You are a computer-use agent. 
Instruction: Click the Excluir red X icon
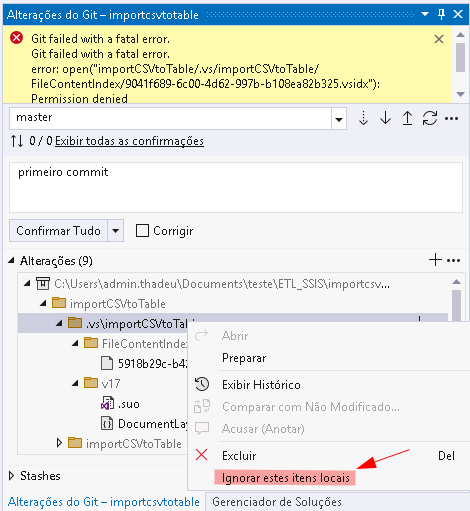coord(201,455)
